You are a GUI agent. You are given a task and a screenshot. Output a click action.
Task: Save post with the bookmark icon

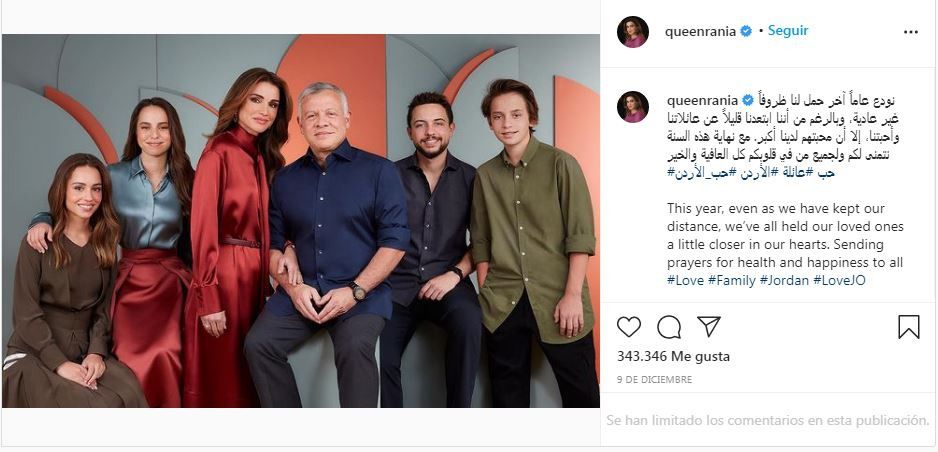click(x=909, y=327)
